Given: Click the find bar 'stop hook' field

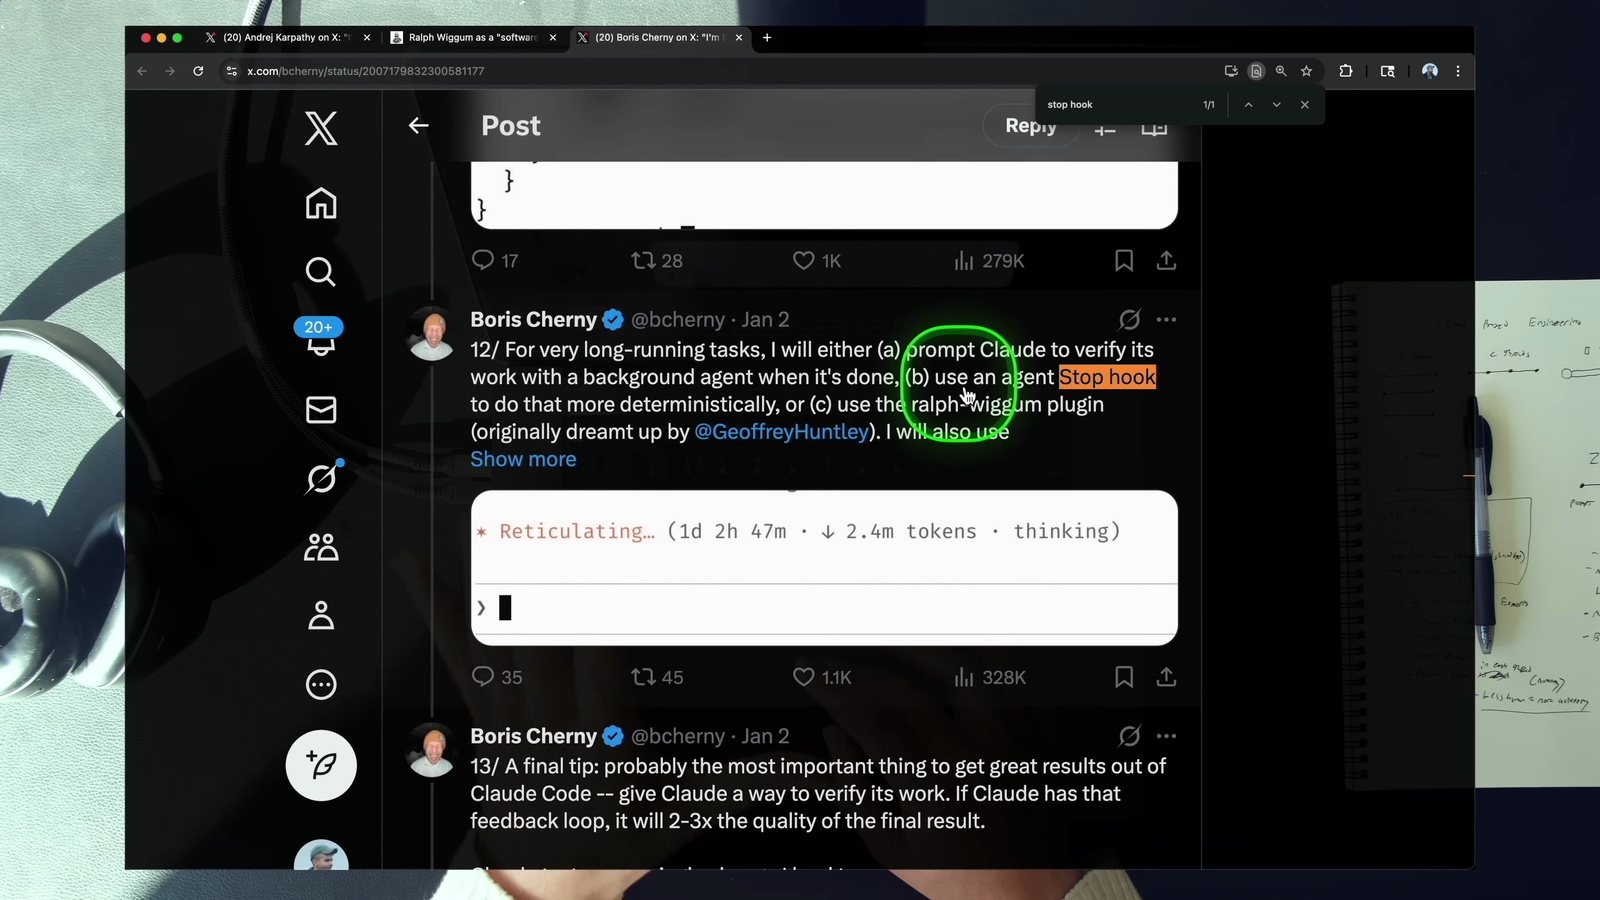Looking at the screenshot, I should coord(1115,105).
